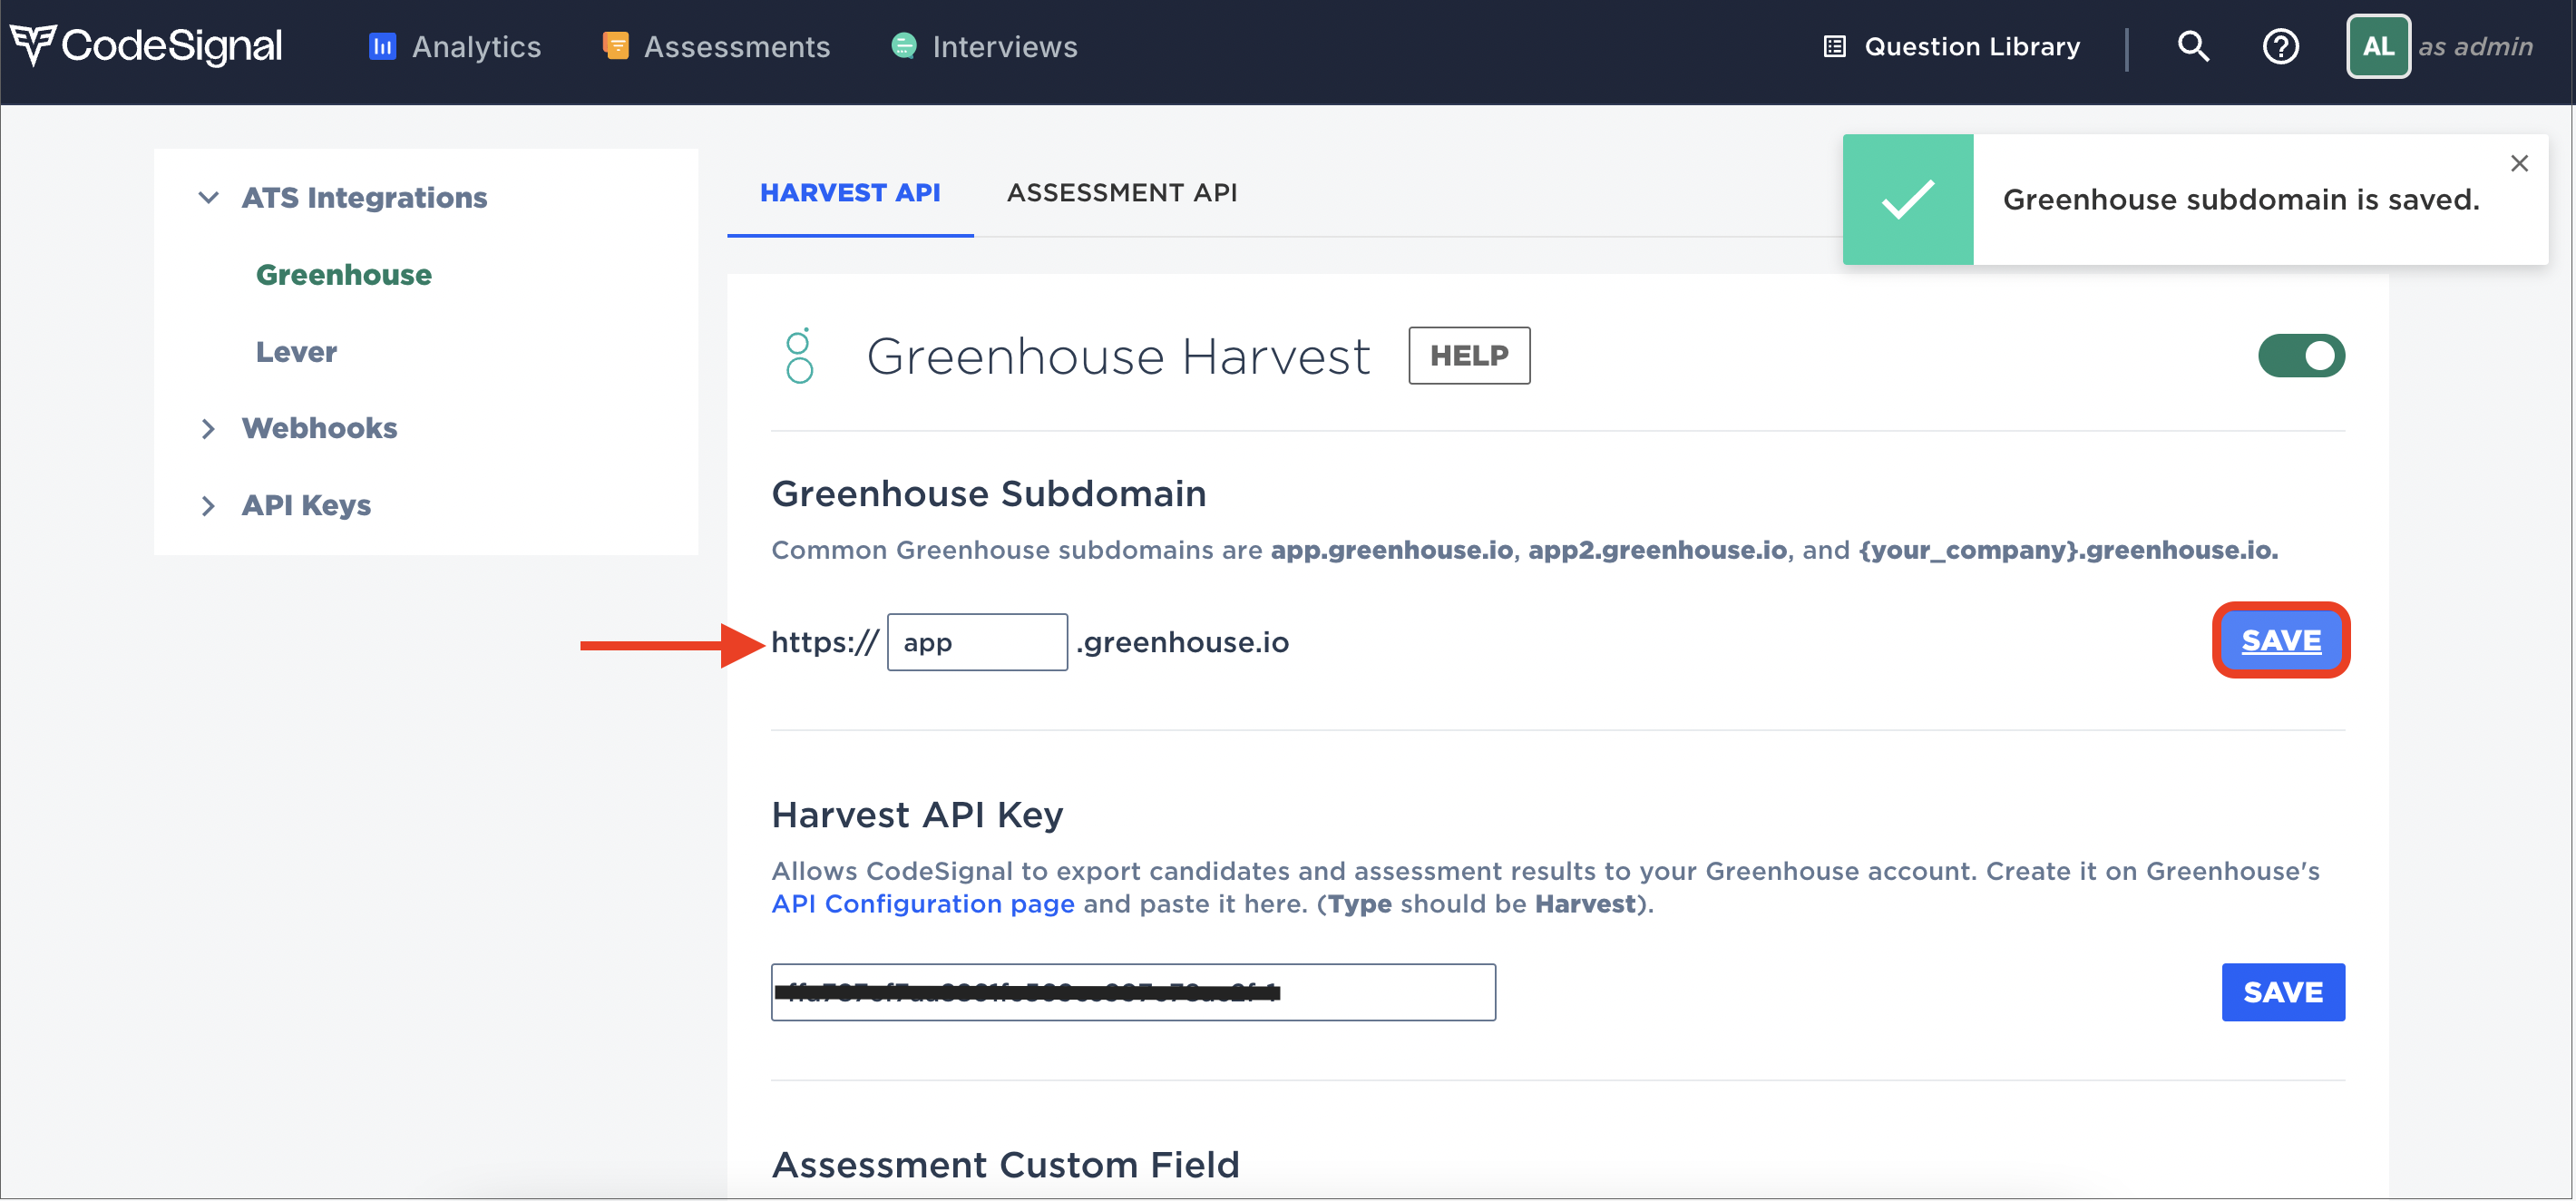Screen dimensions: 2576x1201
Task: Open the AL user avatar menu
Action: pyautogui.click(x=2377, y=47)
